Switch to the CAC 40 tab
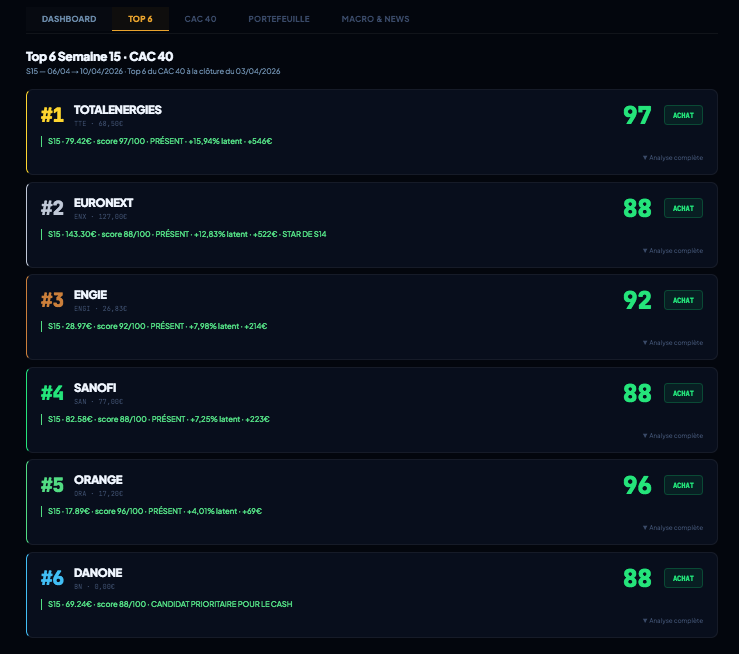 200,19
